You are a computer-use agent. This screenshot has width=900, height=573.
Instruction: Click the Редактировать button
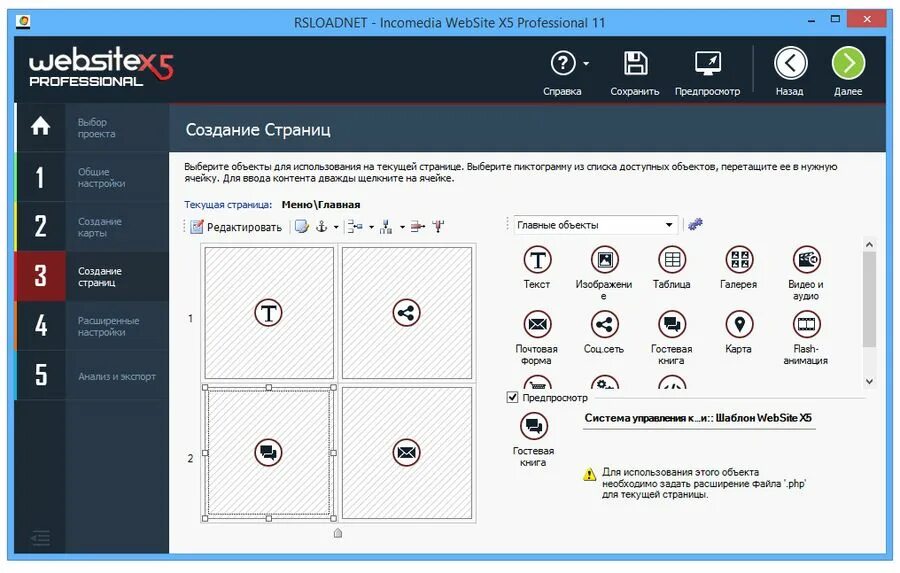tap(236, 227)
